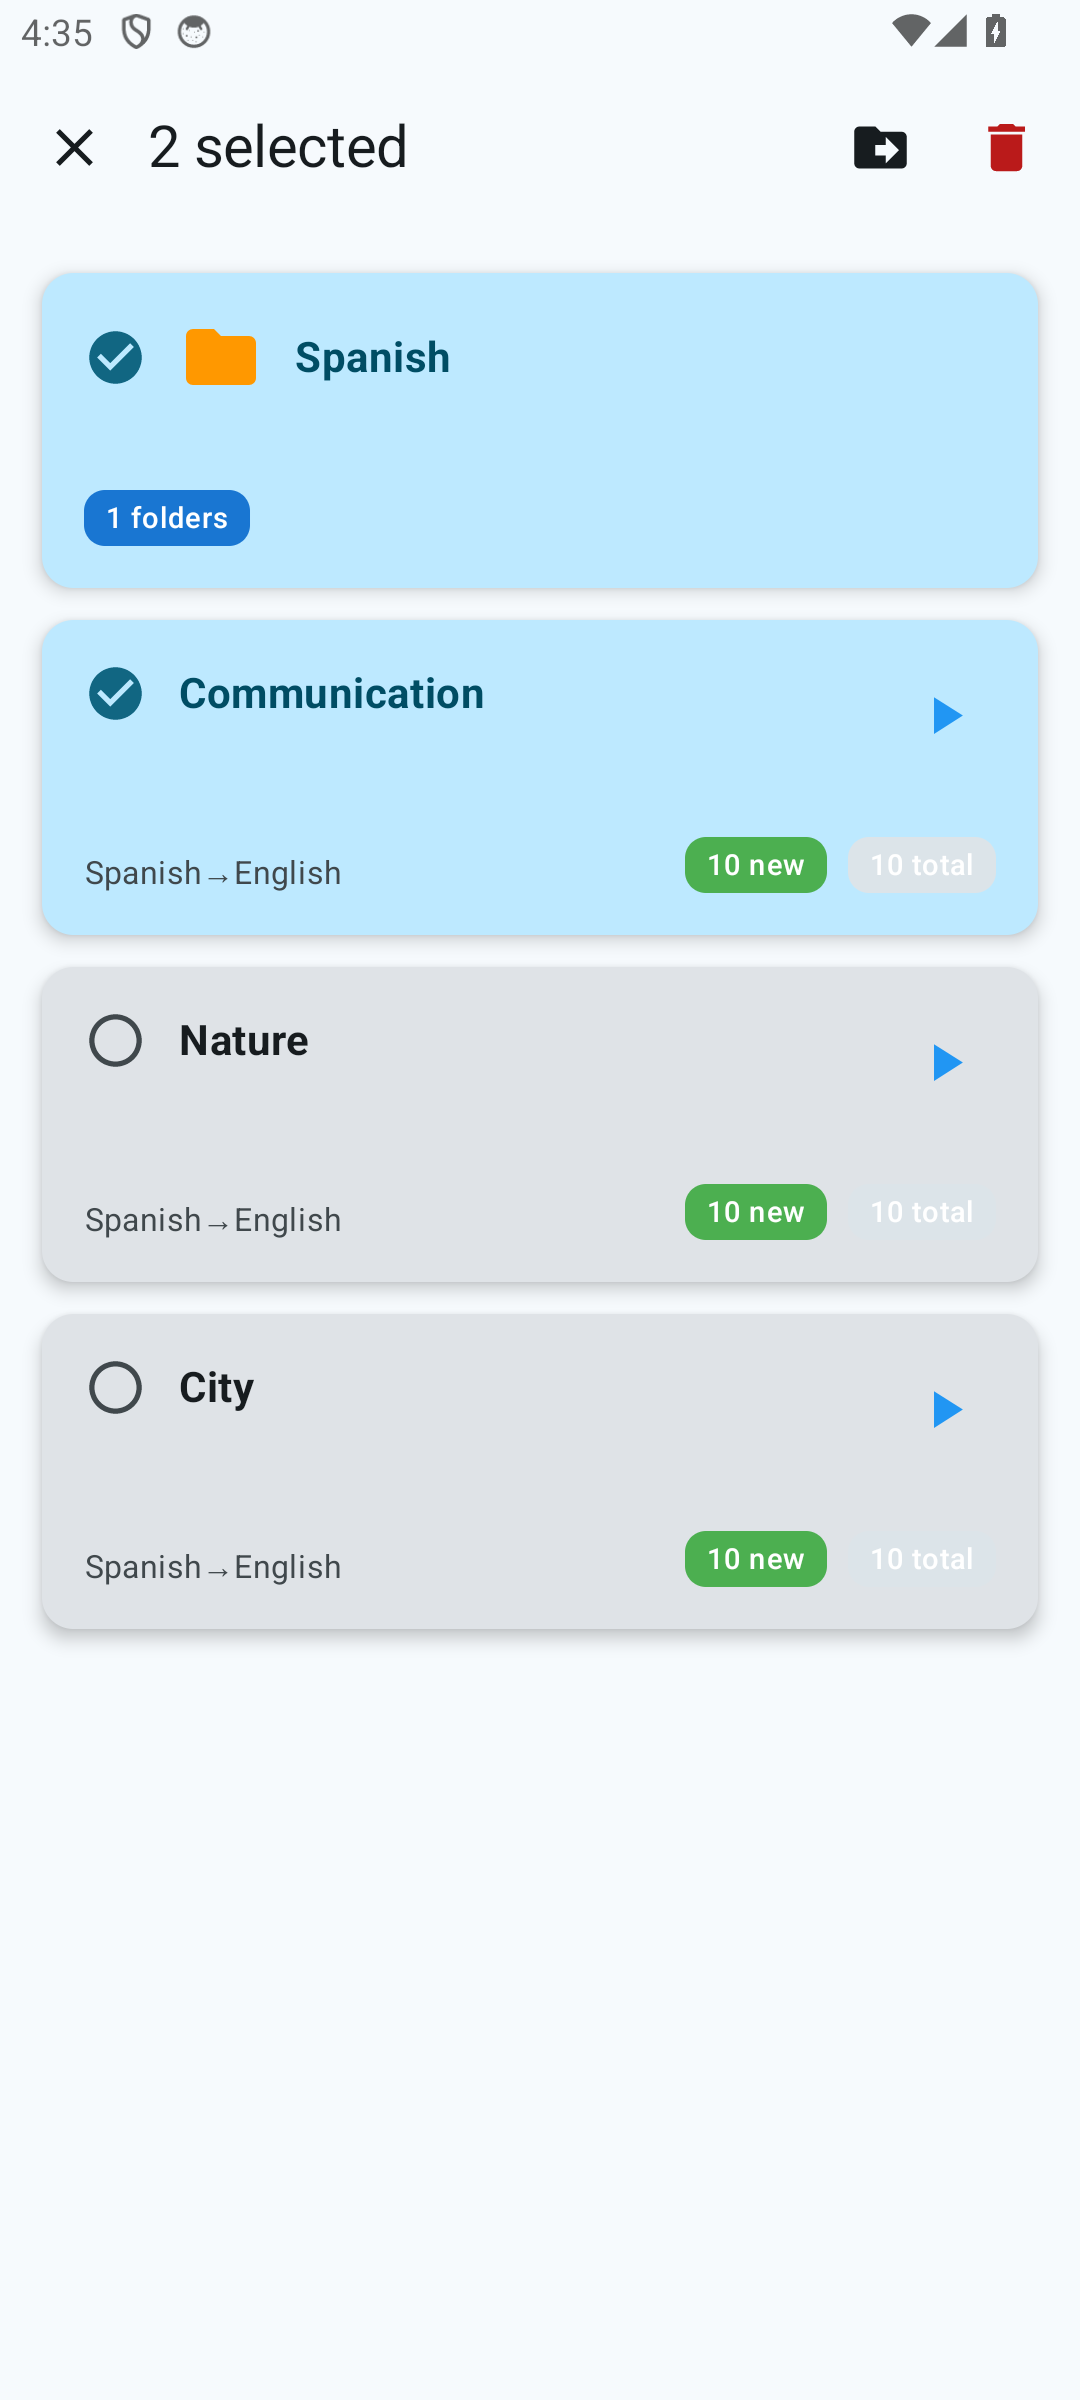The height and width of the screenshot is (2400, 1080).
Task: Select the Nature deck radio circle
Action: coord(116,1040)
